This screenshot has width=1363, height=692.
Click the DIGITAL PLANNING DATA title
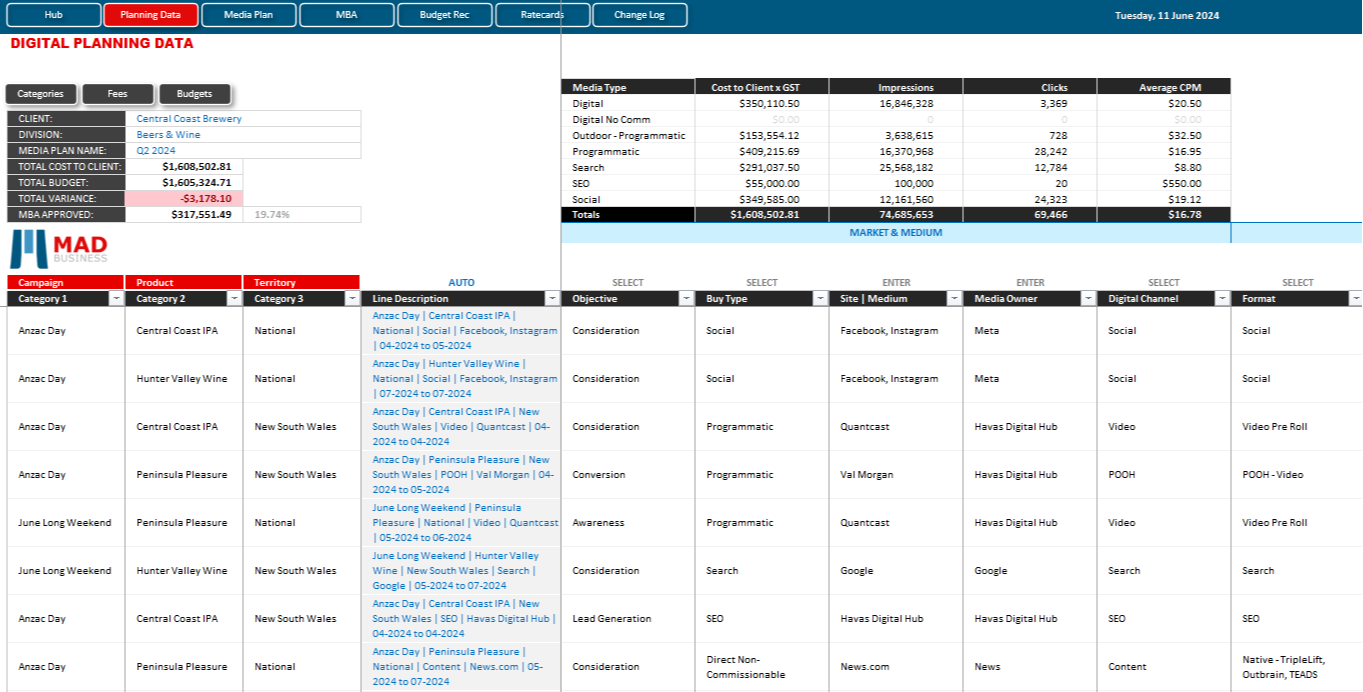tap(102, 44)
